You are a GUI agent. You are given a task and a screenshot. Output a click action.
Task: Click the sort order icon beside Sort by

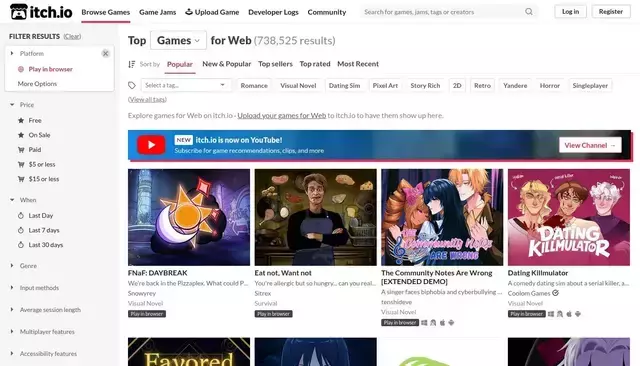tap(131, 64)
